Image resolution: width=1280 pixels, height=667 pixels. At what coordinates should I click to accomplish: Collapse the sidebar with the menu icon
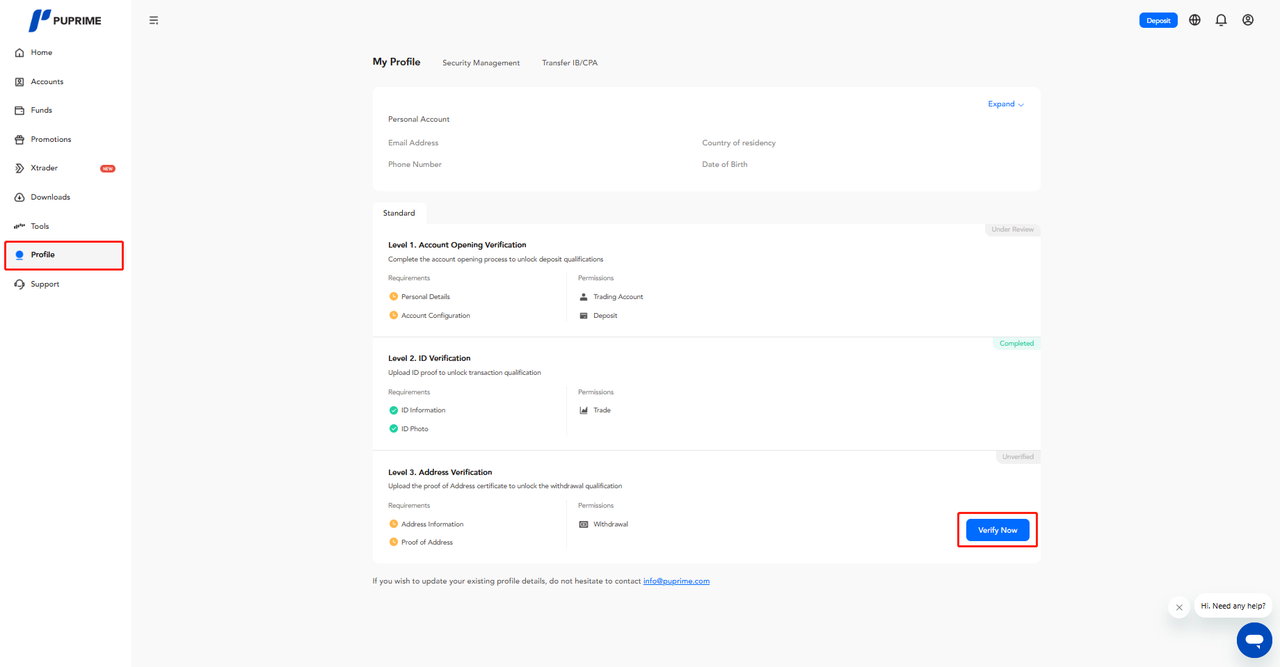(x=154, y=20)
